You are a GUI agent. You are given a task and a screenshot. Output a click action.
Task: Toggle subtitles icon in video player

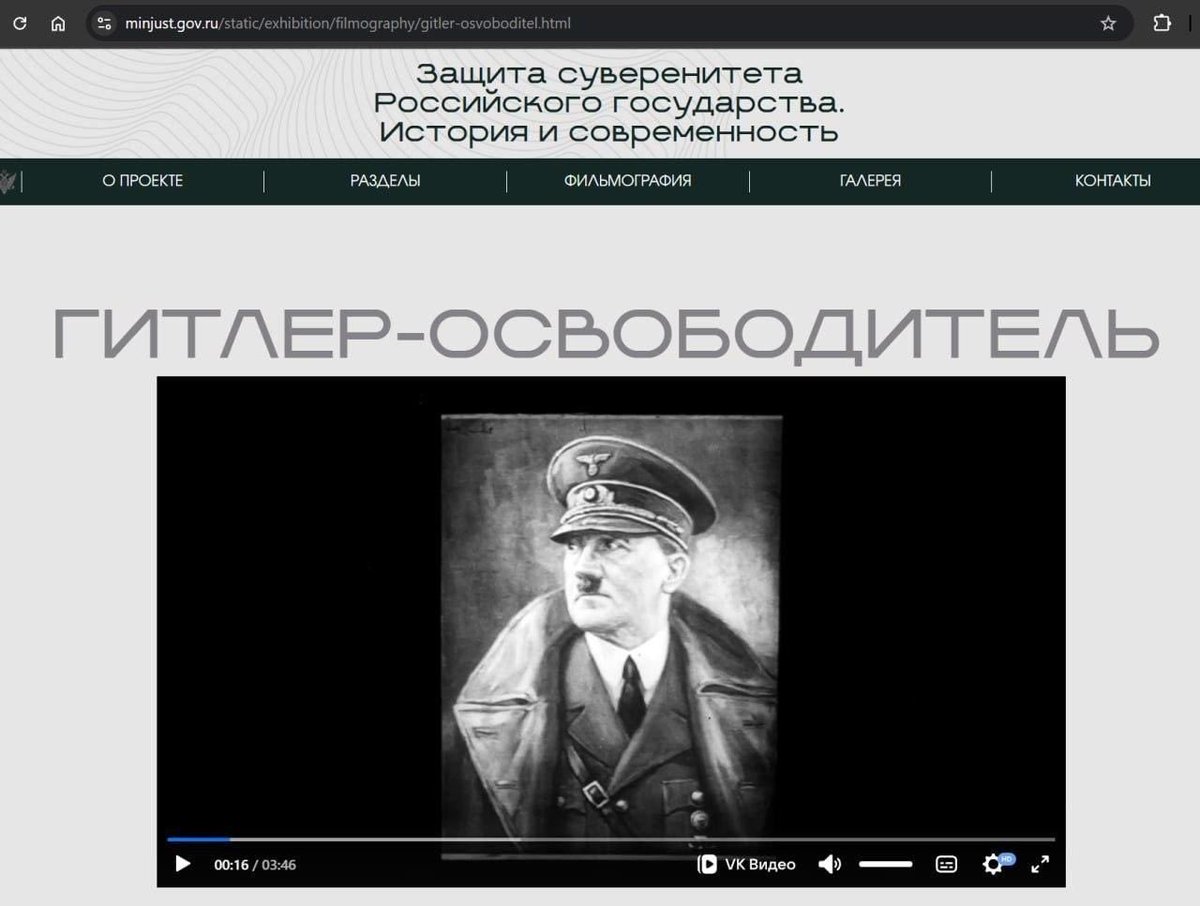tap(946, 864)
